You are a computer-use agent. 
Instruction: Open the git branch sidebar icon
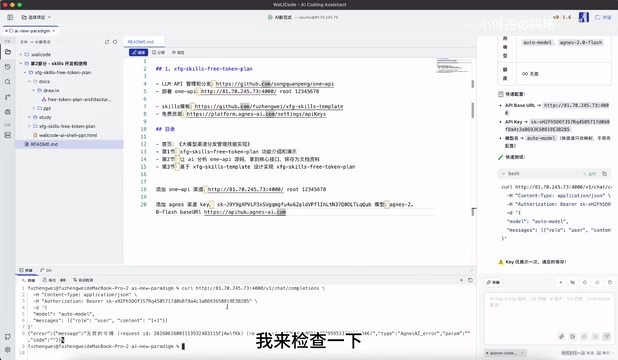pyautogui.click(x=8, y=97)
